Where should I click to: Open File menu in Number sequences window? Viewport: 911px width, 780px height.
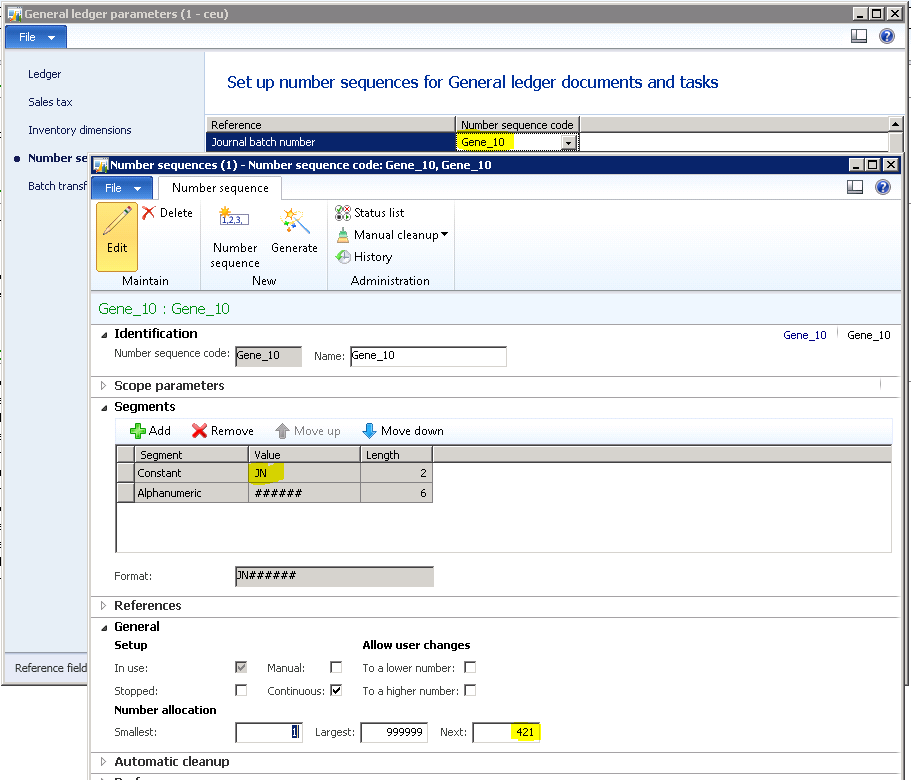click(x=121, y=188)
